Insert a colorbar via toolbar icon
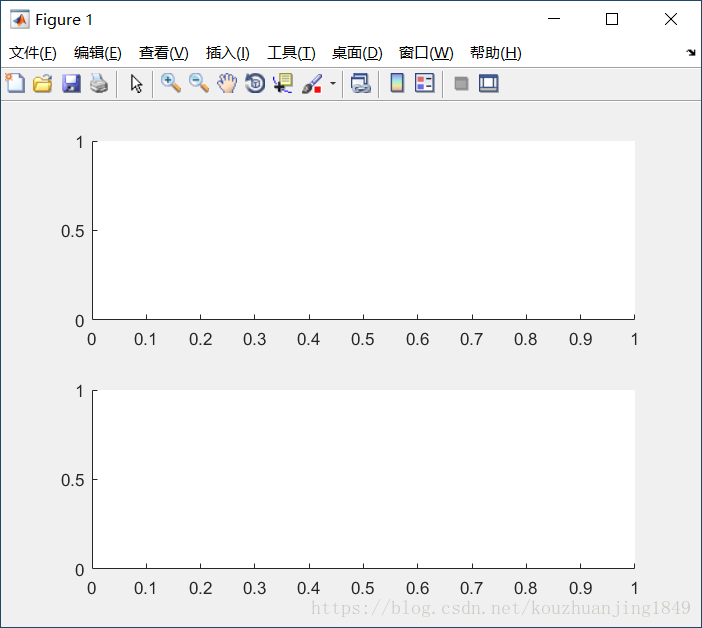Screen dimensions: 702x628 pyautogui.click(x=397, y=83)
